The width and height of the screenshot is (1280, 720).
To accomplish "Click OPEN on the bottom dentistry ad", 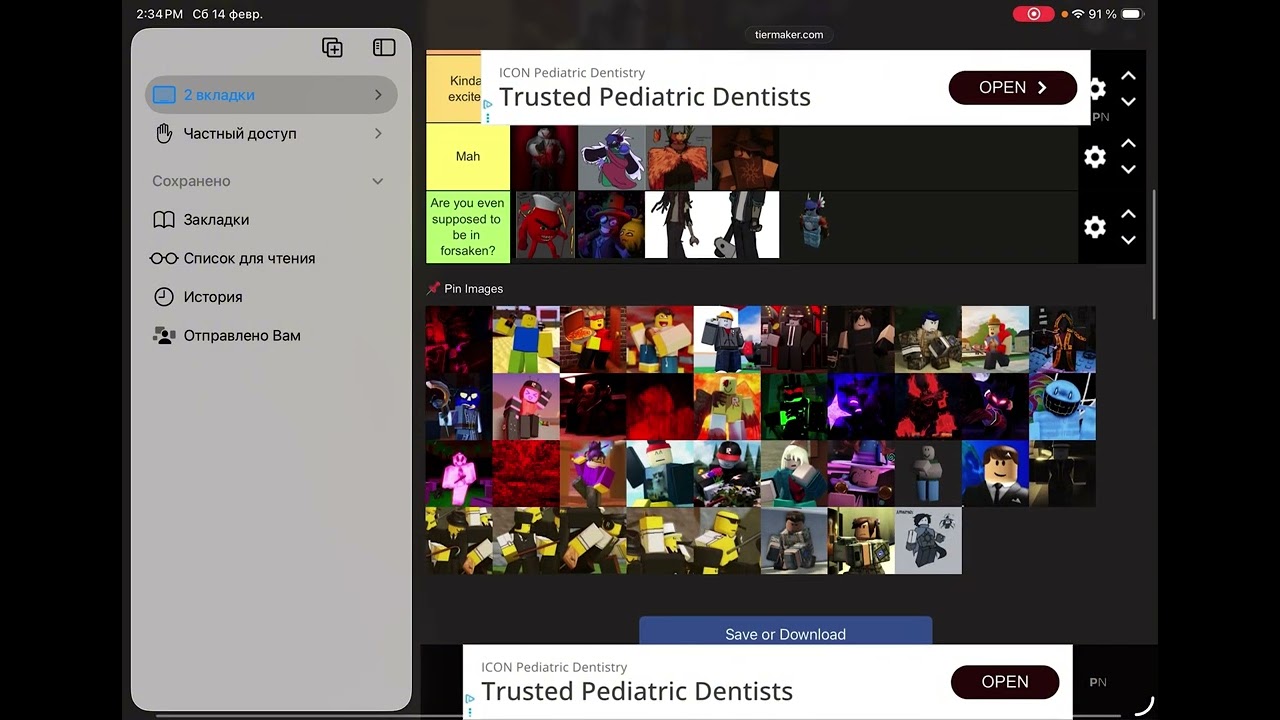I will coord(1005,682).
